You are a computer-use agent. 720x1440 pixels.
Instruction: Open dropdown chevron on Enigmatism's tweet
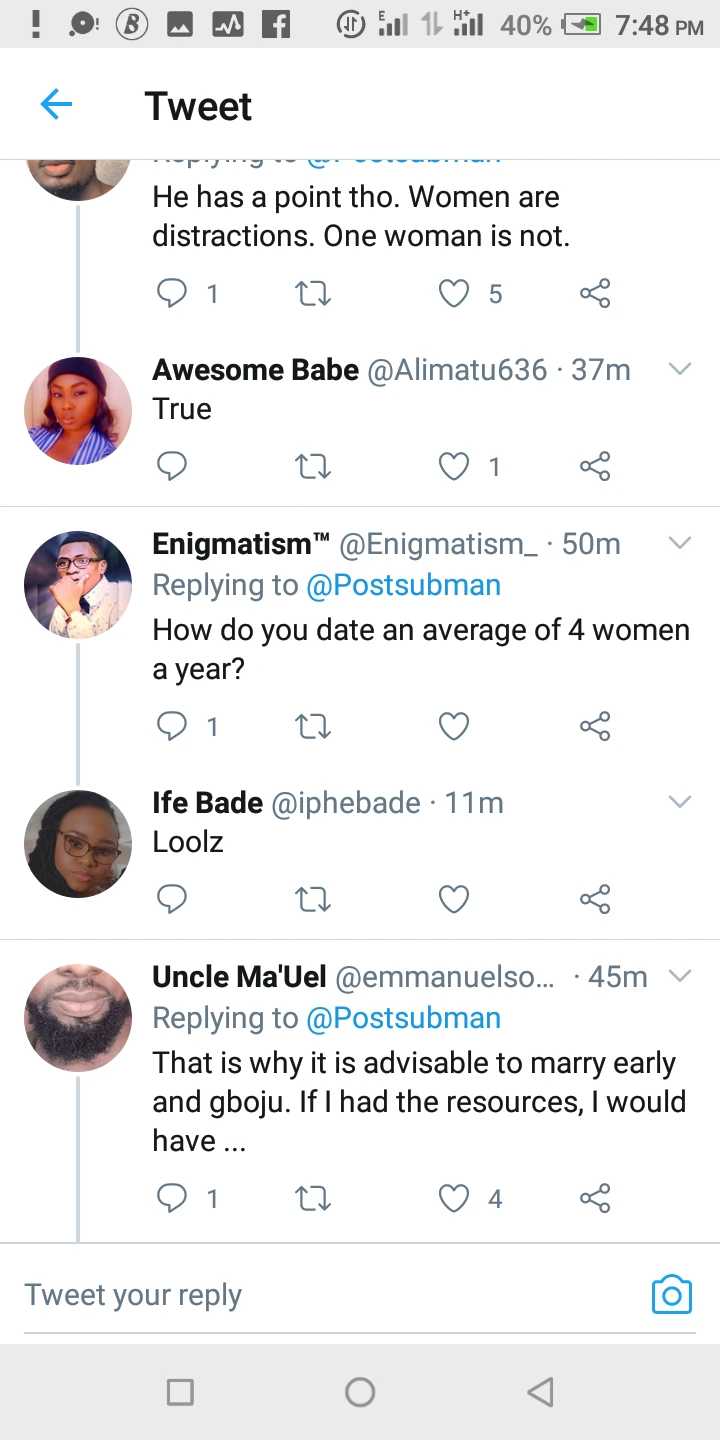(x=679, y=544)
